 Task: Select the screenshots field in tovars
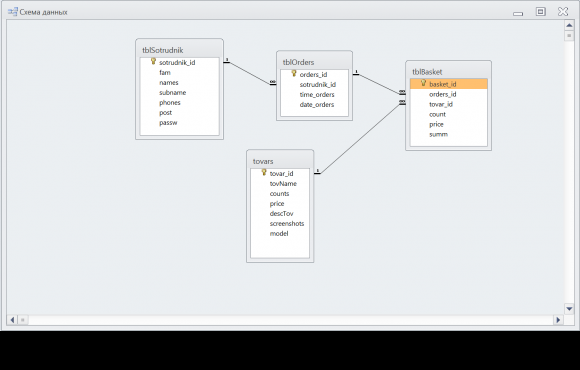click(287, 223)
